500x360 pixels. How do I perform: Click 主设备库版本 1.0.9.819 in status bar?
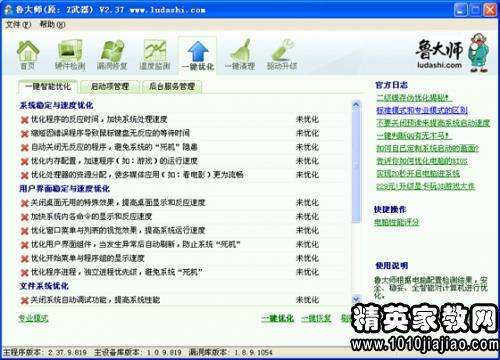click(x=138, y=352)
